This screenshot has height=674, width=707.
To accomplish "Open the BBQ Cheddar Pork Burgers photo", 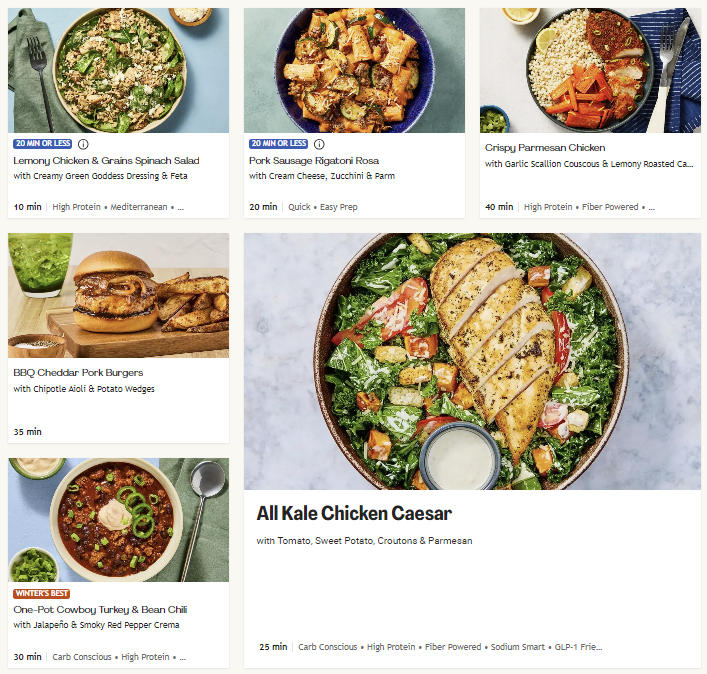I will pos(118,295).
